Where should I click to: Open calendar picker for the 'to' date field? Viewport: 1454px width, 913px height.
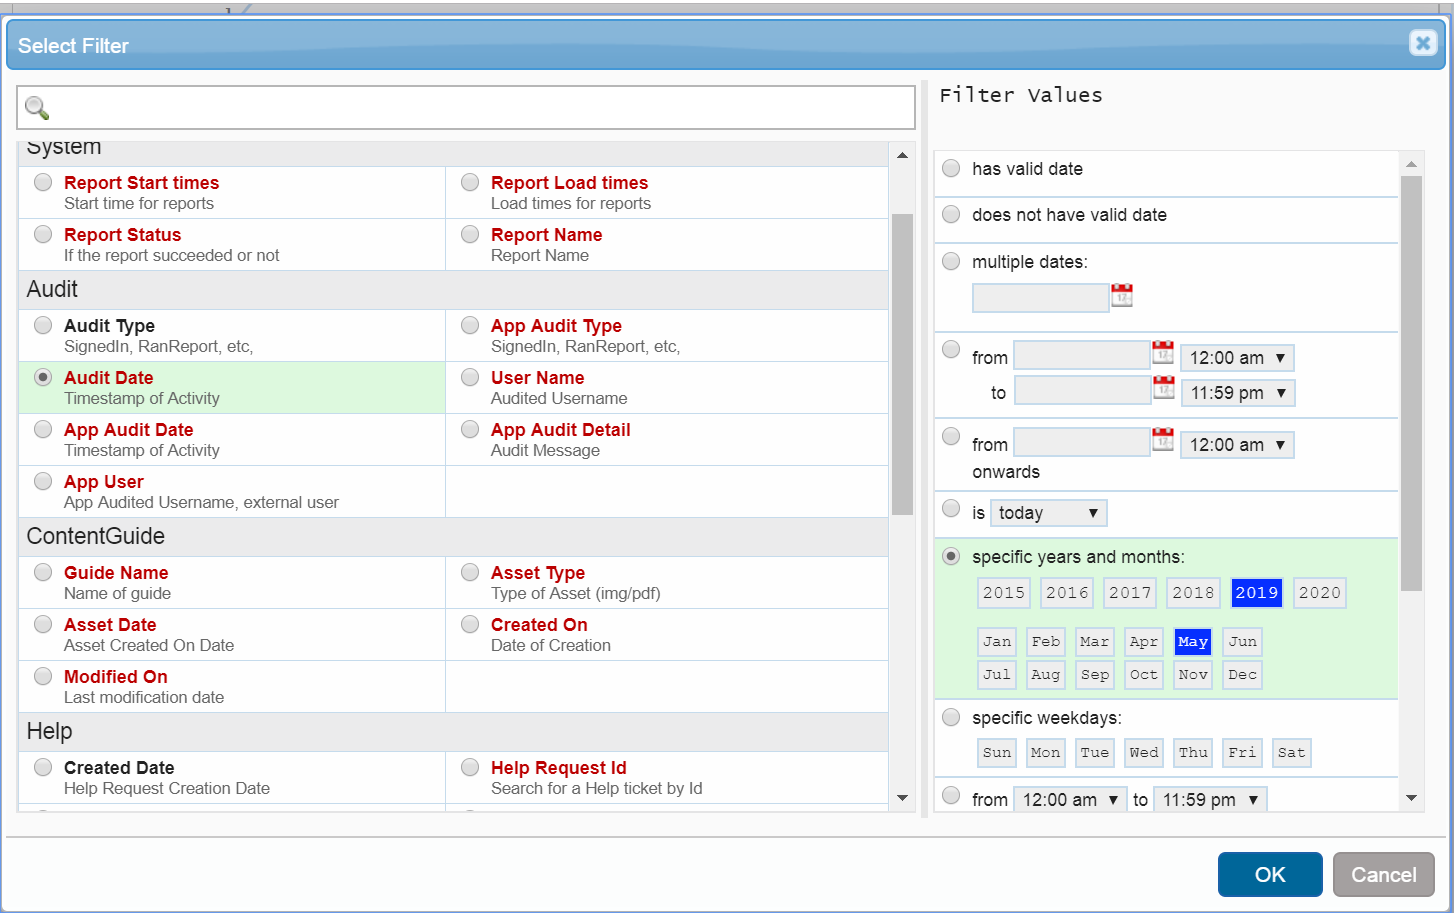coord(1163,388)
